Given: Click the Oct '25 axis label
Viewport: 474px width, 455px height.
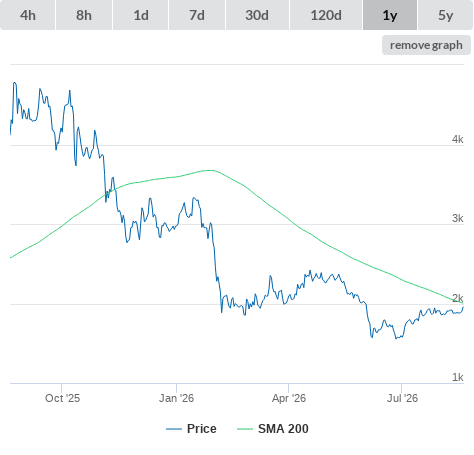Looking at the screenshot, I should tap(62, 398).
